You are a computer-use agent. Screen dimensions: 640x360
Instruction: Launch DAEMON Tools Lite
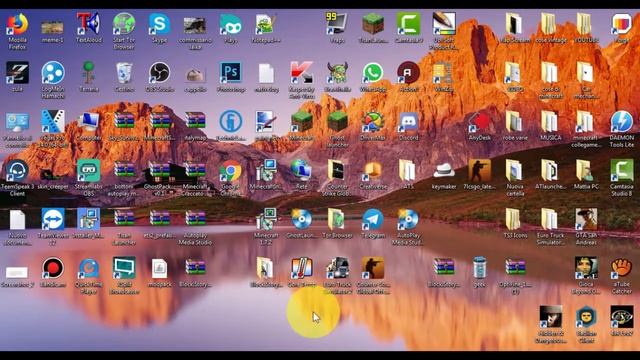pyautogui.click(x=621, y=122)
